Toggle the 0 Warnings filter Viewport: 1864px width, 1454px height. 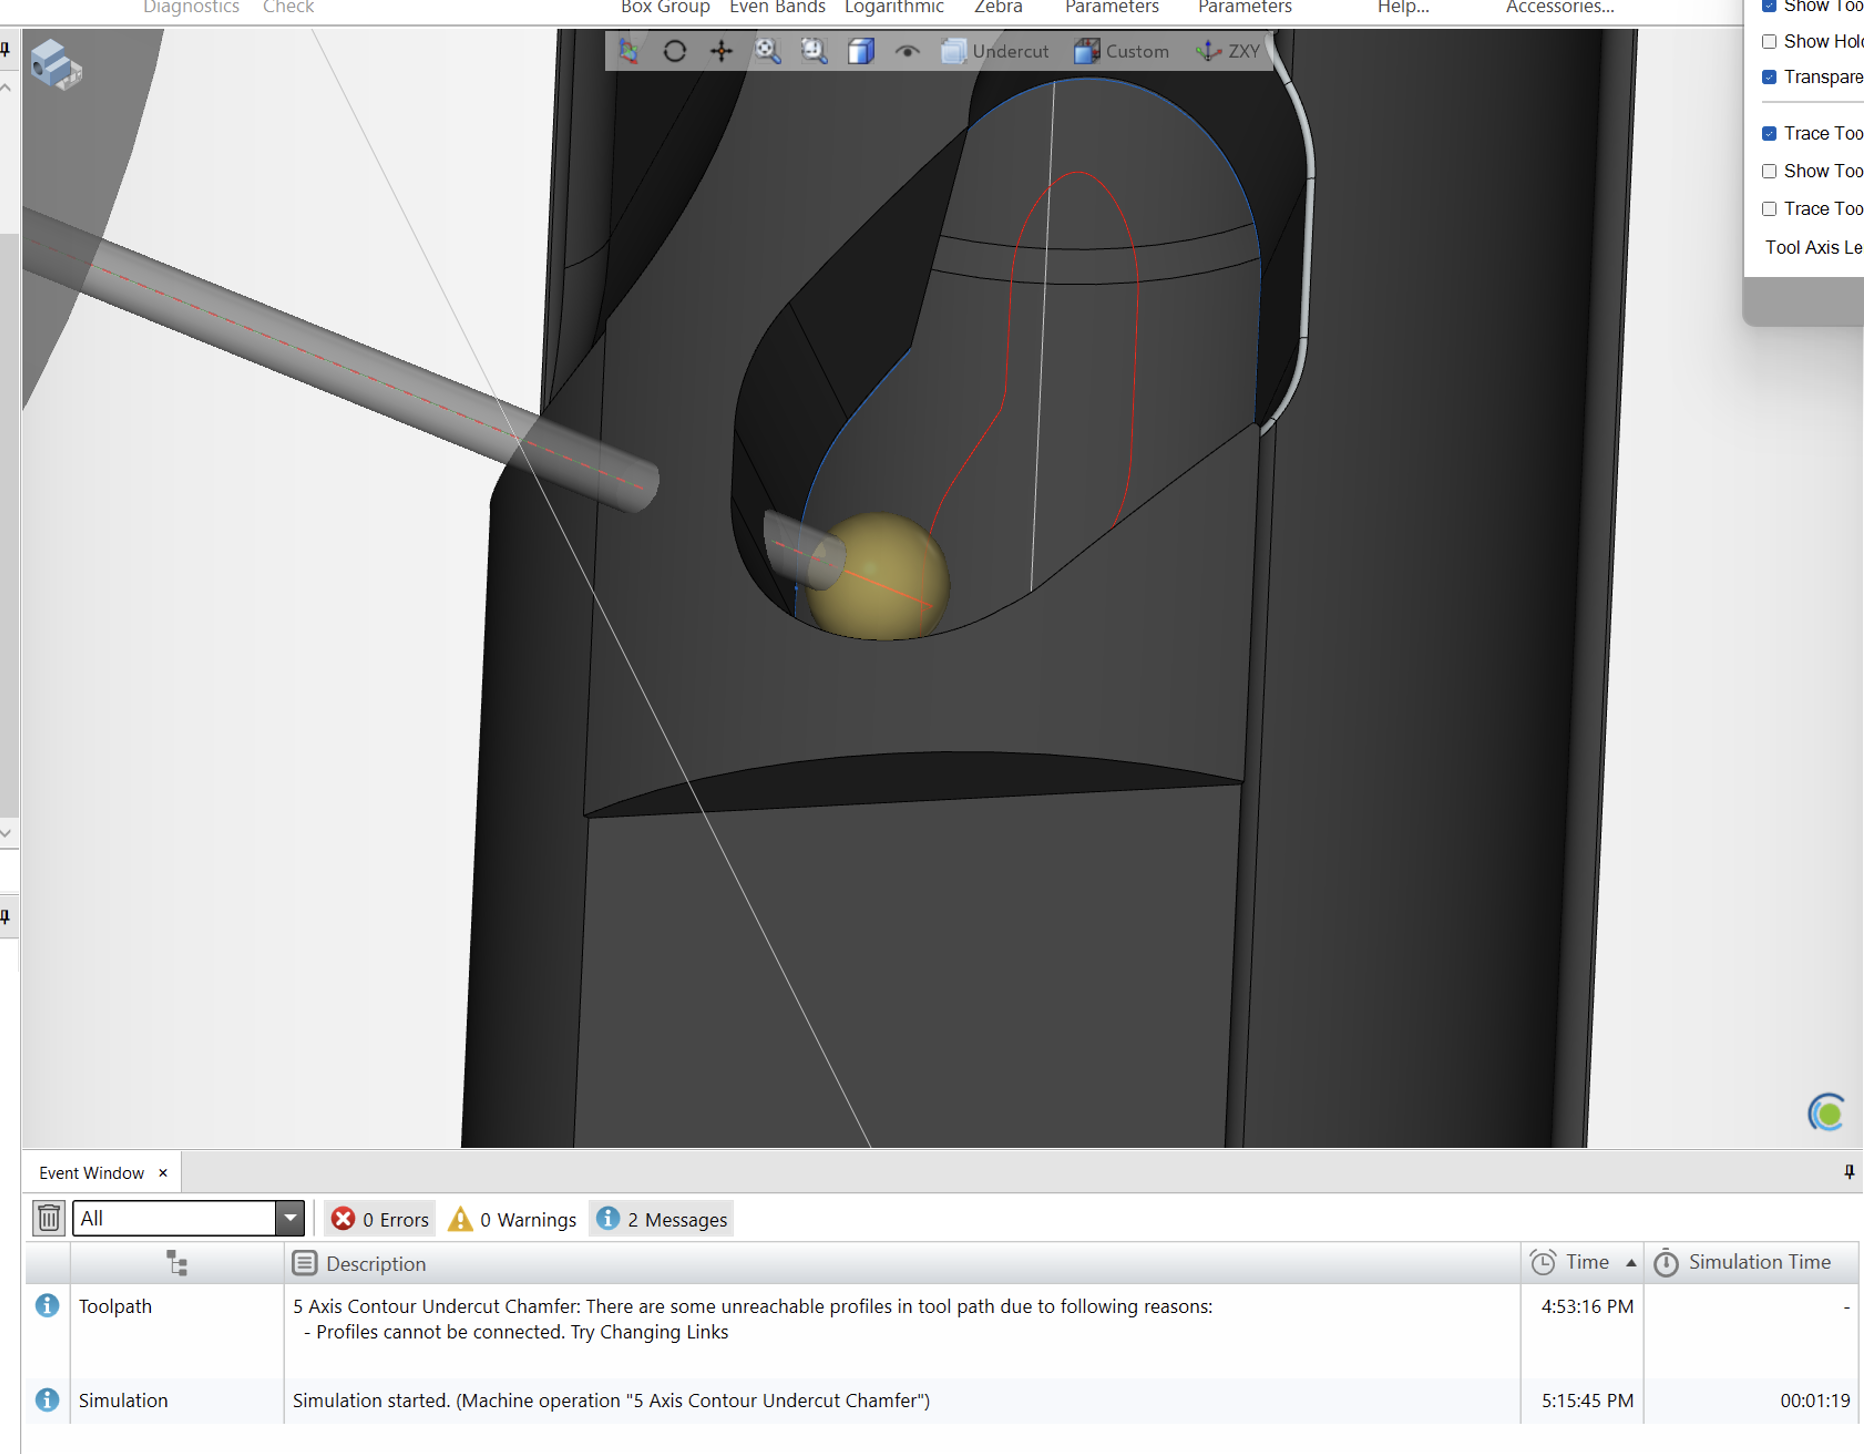[512, 1219]
